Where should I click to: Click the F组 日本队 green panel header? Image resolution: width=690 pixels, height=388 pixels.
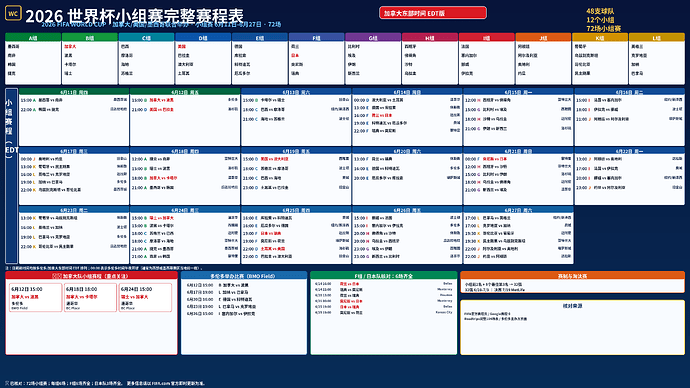[x=384, y=276]
